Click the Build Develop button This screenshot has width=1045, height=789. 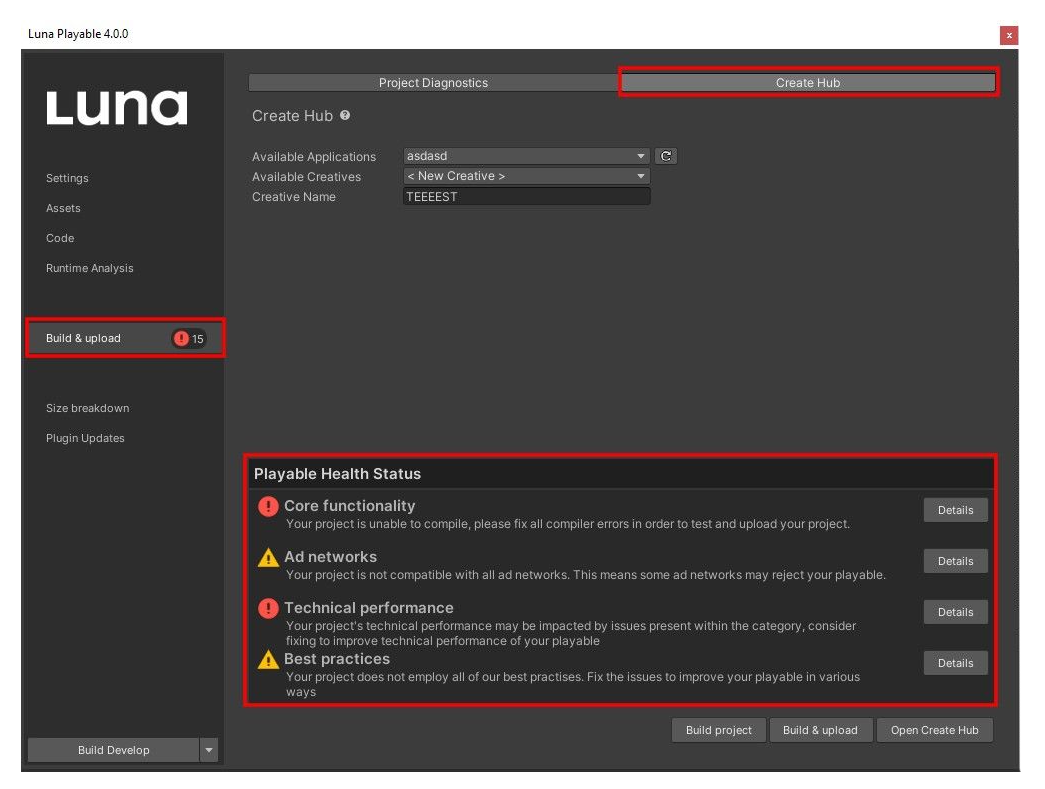113,750
